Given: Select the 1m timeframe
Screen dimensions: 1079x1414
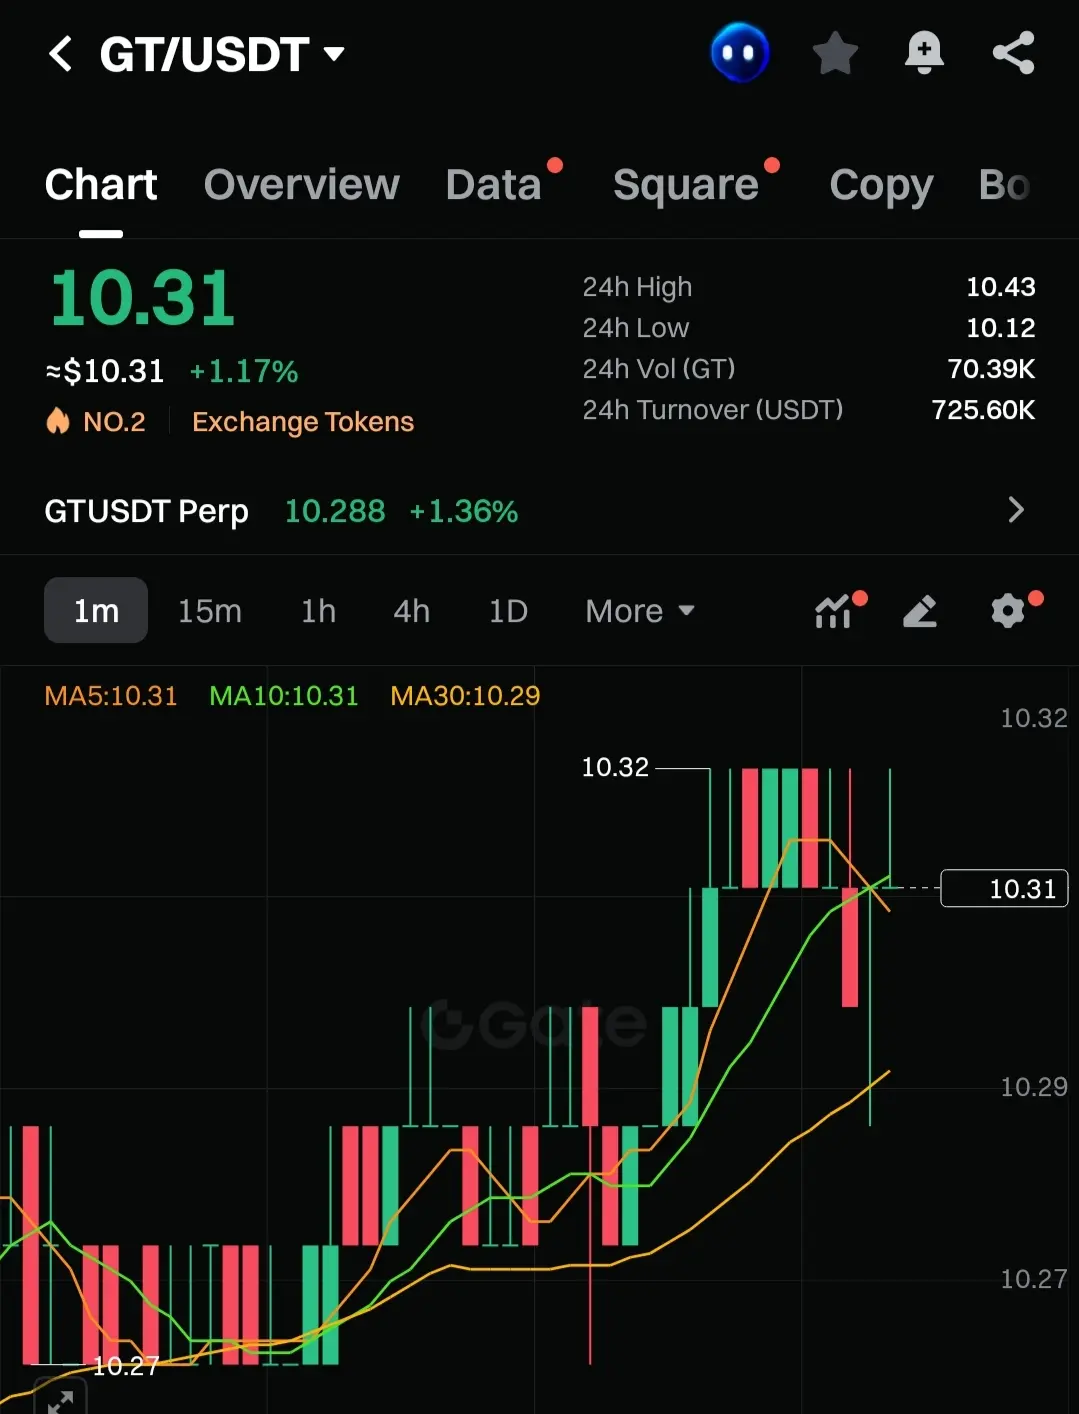Looking at the screenshot, I should [x=96, y=610].
